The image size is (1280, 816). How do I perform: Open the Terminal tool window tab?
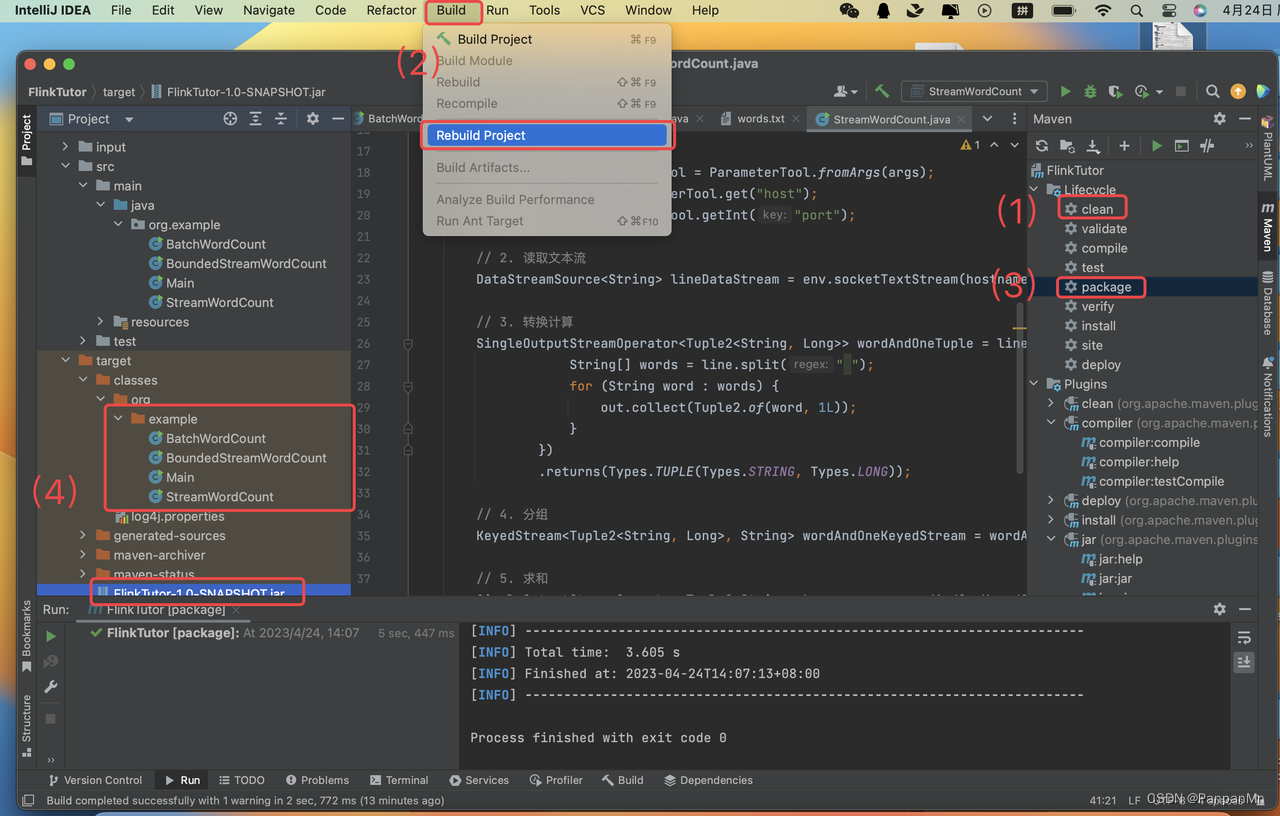click(x=399, y=780)
